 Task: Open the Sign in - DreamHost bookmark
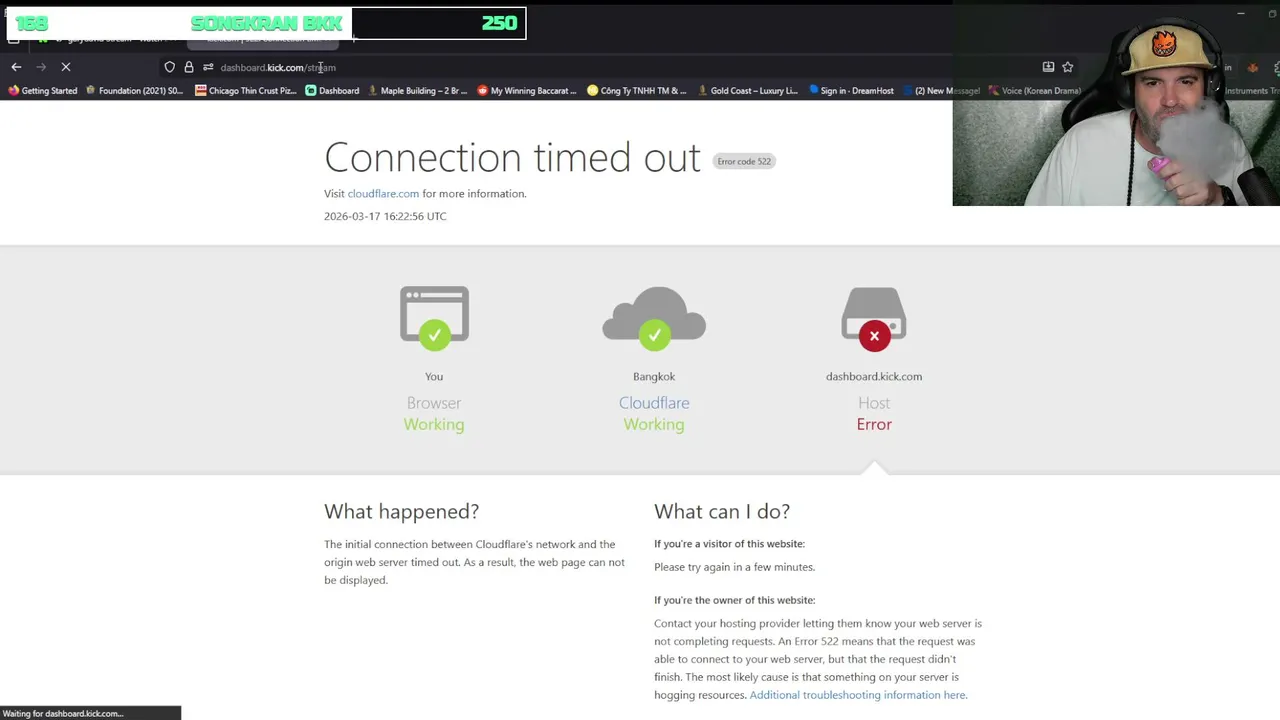851,91
